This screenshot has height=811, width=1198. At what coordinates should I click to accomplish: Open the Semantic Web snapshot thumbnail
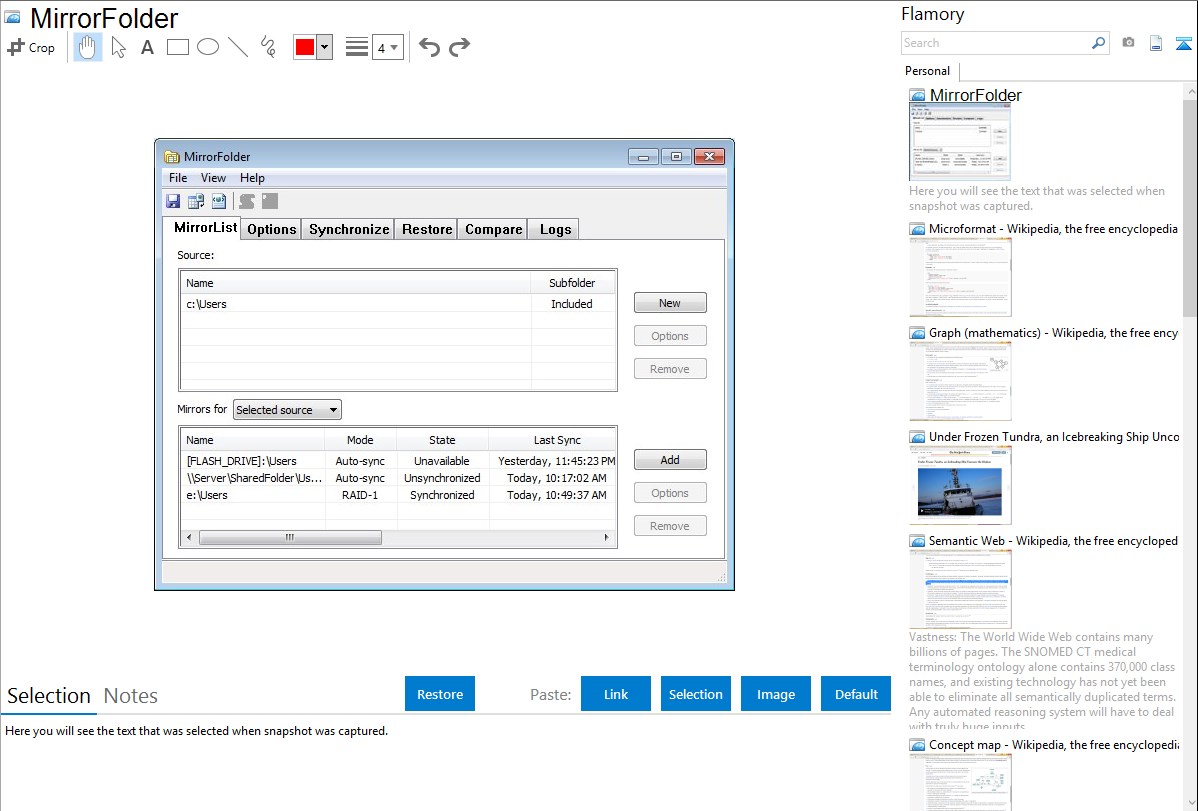960,589
